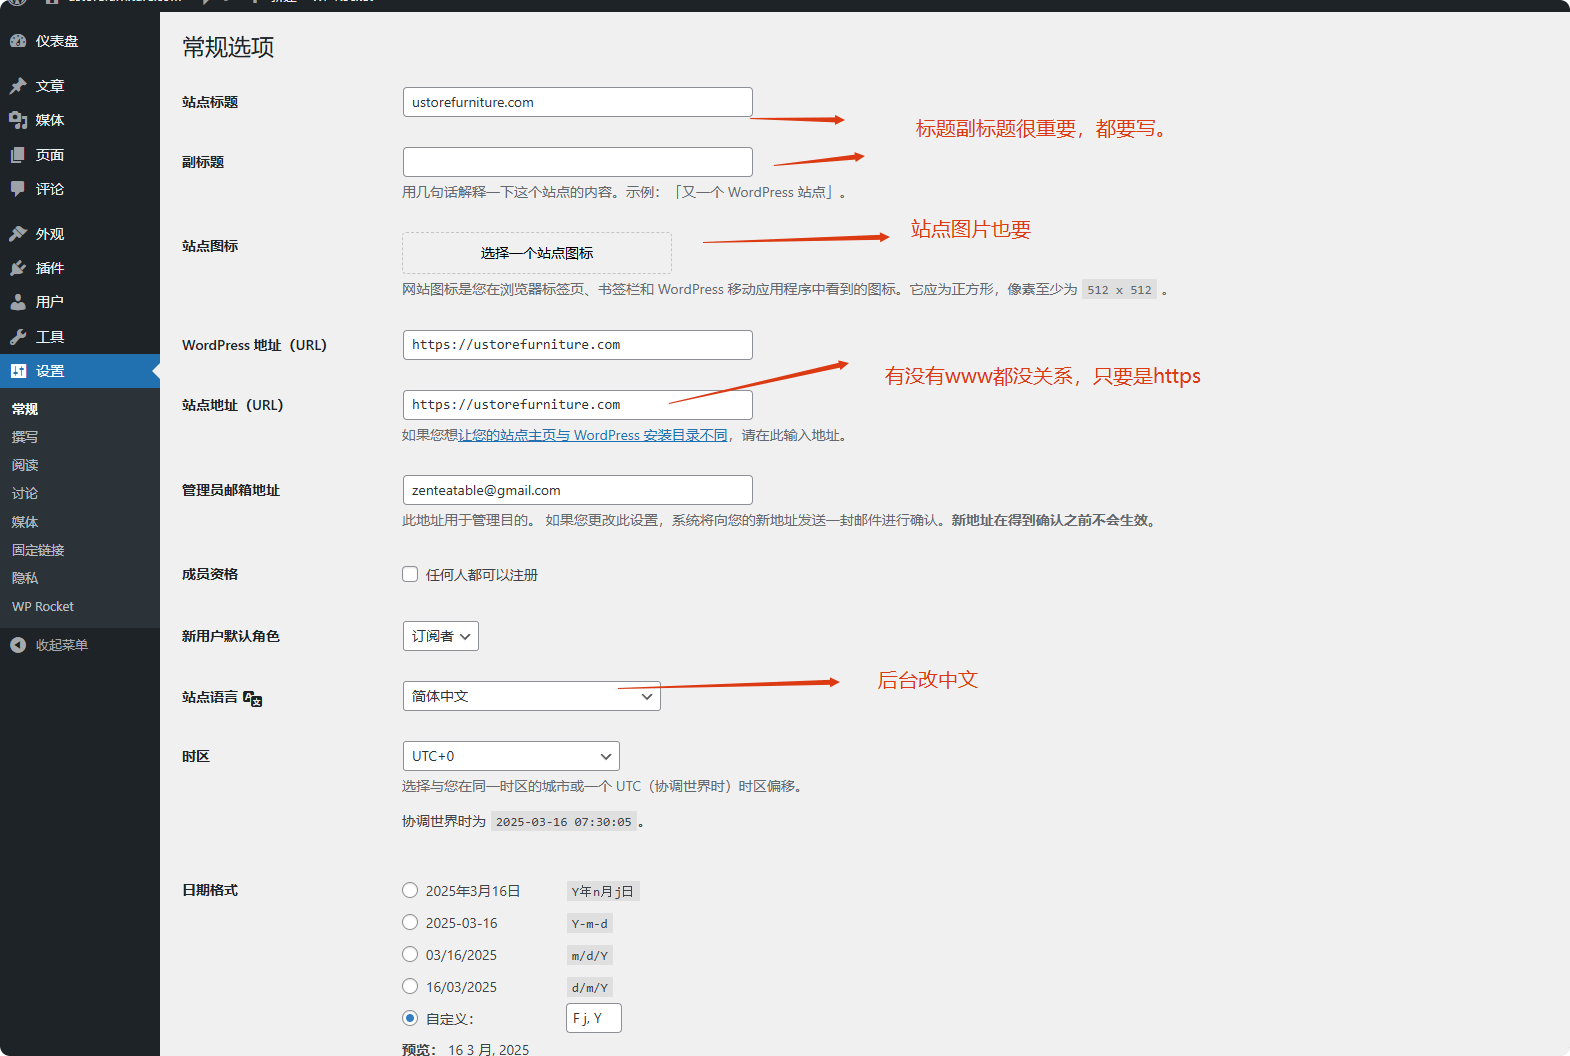The height and width of the screenshot is (1056, 1570).
Task: Click the m/d/Y format code
Action: tap(590, 955)
